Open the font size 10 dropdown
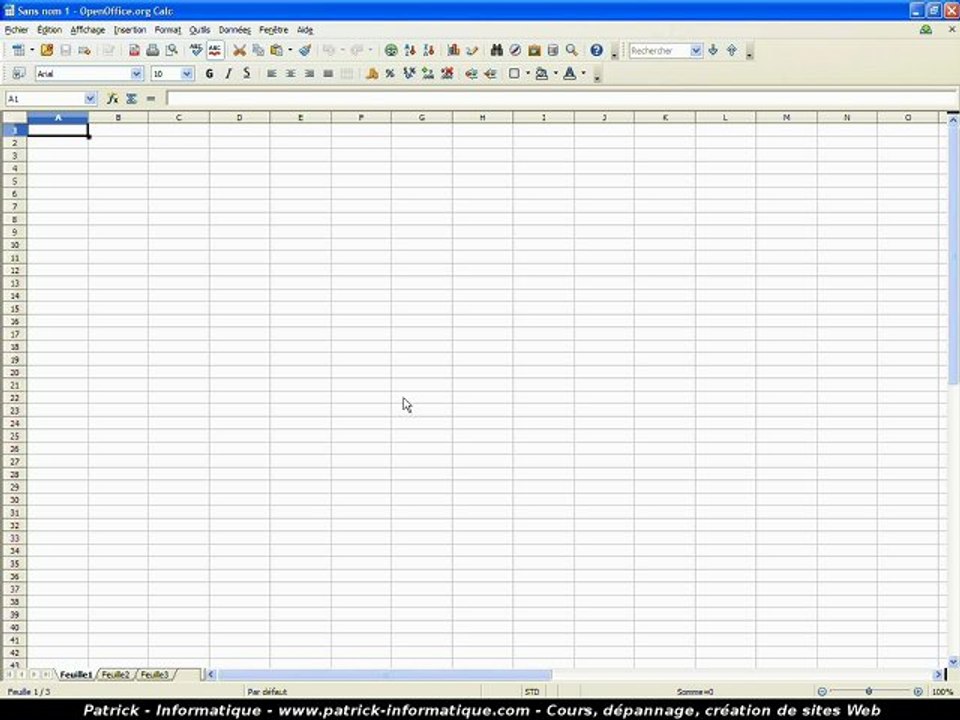This screenshot has height=720, width=960. pyautogui.click(x=187, y=73)
